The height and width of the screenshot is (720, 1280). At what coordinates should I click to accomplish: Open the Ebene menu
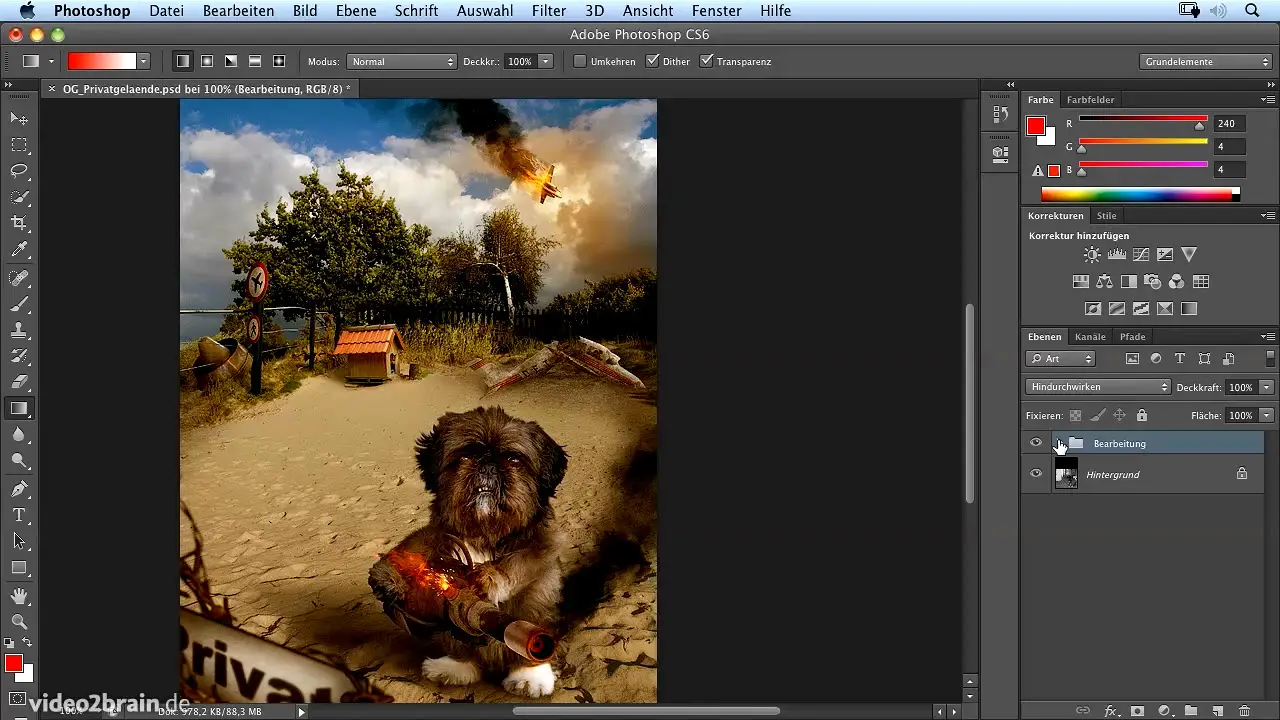coord(356,11)
